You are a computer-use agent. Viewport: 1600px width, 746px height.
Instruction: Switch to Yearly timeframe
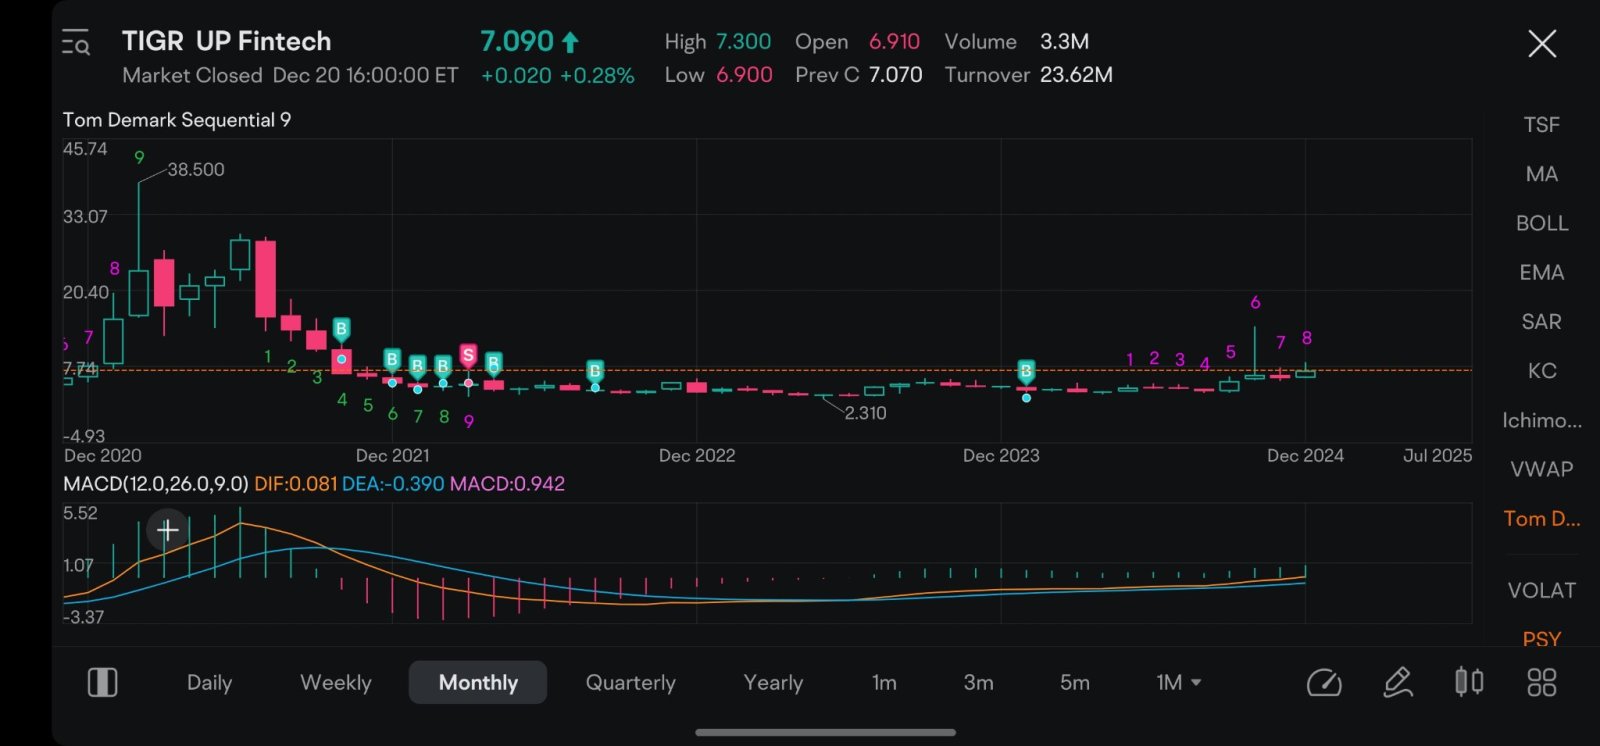[x=773, y=683]
